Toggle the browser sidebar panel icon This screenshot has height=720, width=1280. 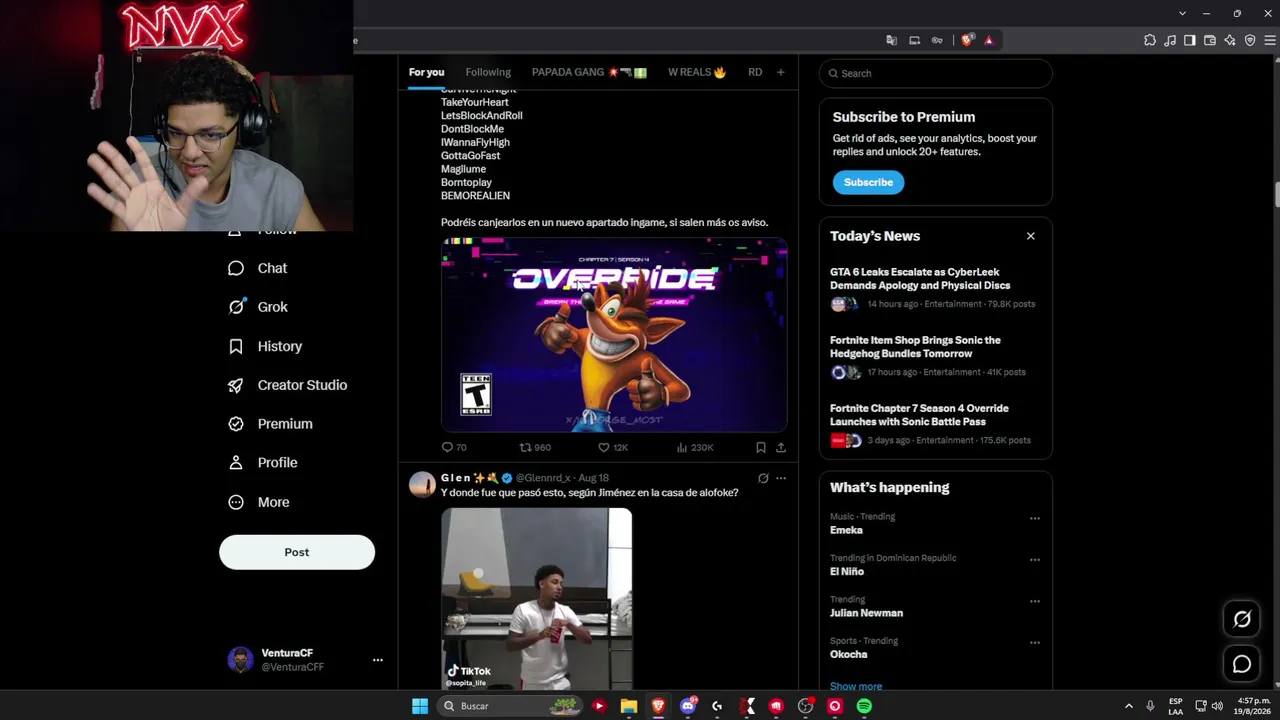1190,40
